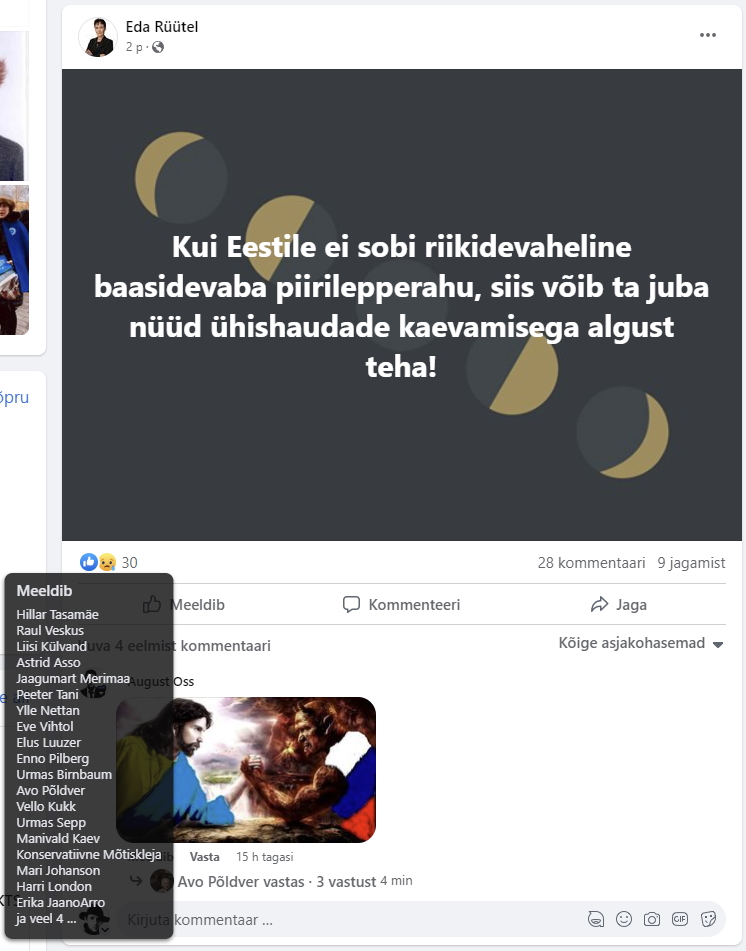Open the post options three-dot menu
The height and width of the screenshot is (951, 746).
coord(708,35)
